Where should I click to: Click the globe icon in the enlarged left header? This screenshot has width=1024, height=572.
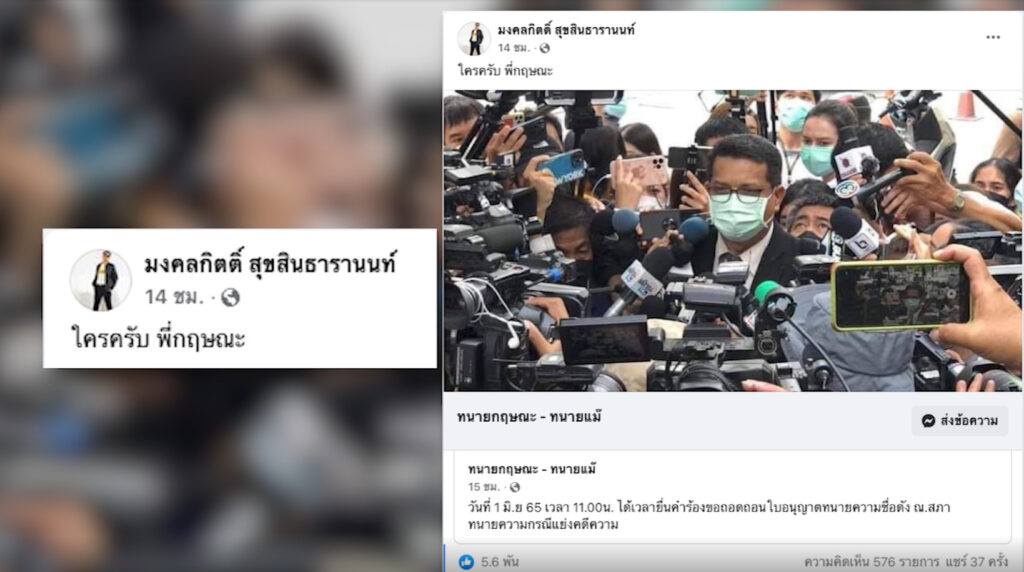230,297
